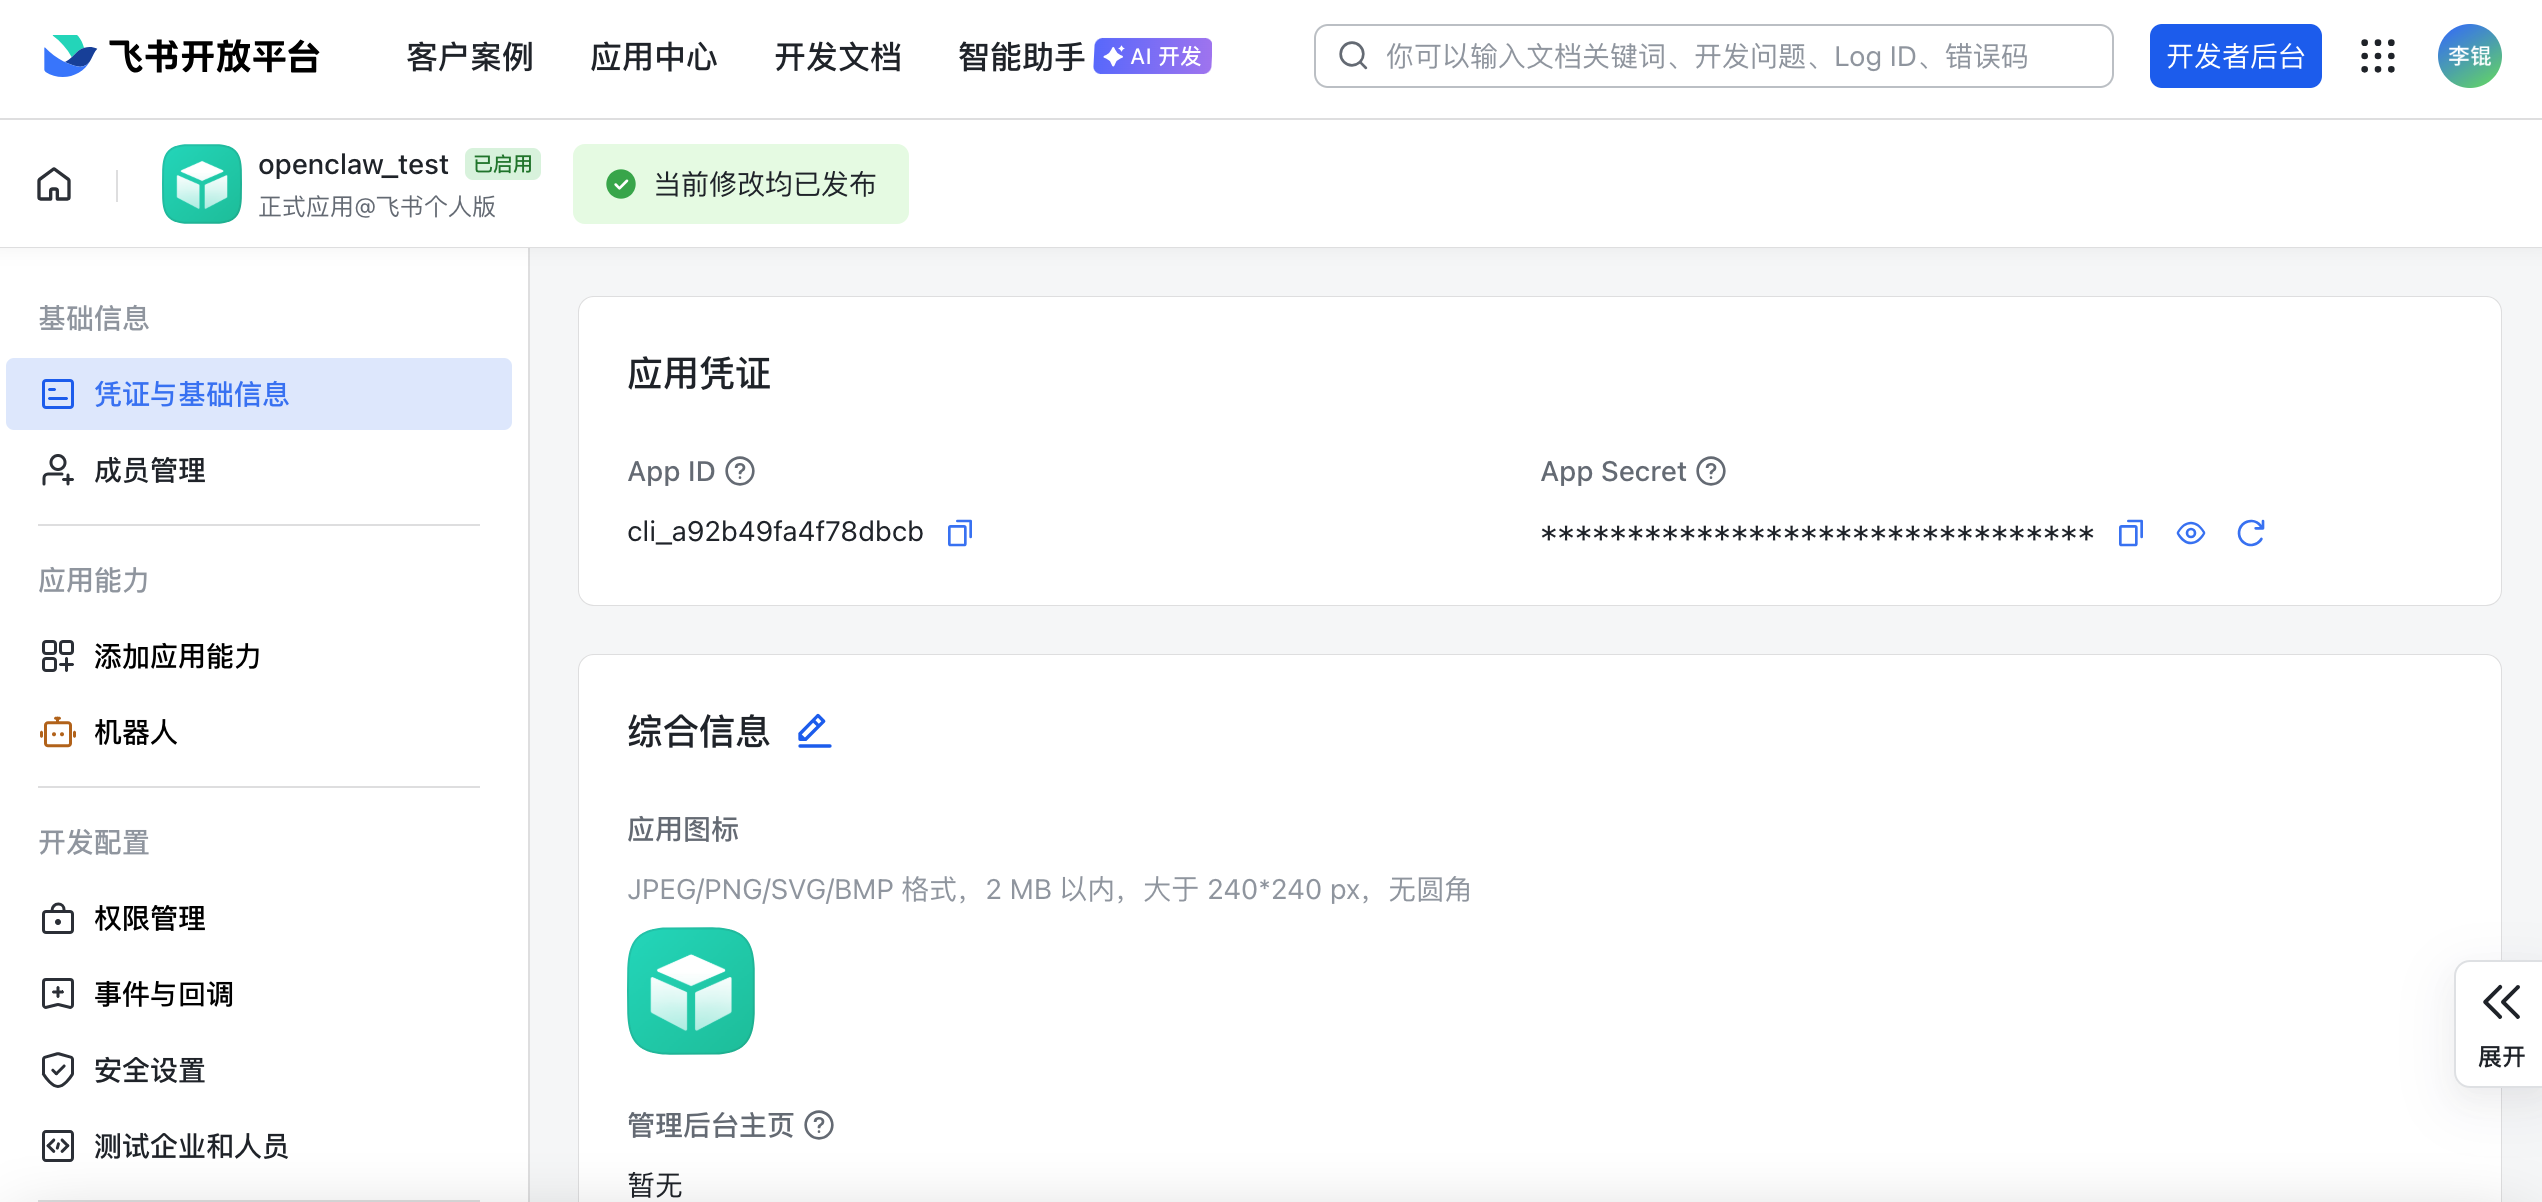
Task: Open 开发文档 in top navigation
Action: point(837,57)
